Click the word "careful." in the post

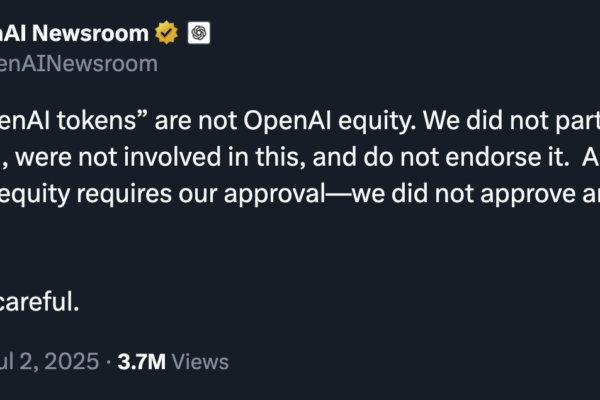tap(40, 302)
